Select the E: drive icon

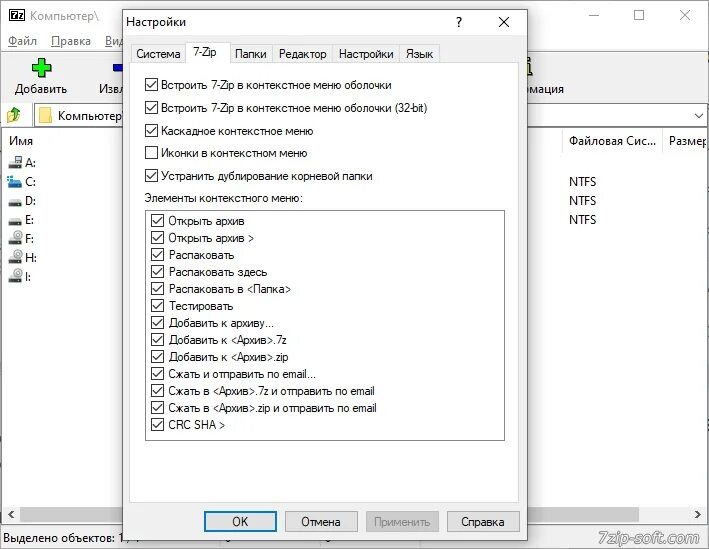click(15, 220)
